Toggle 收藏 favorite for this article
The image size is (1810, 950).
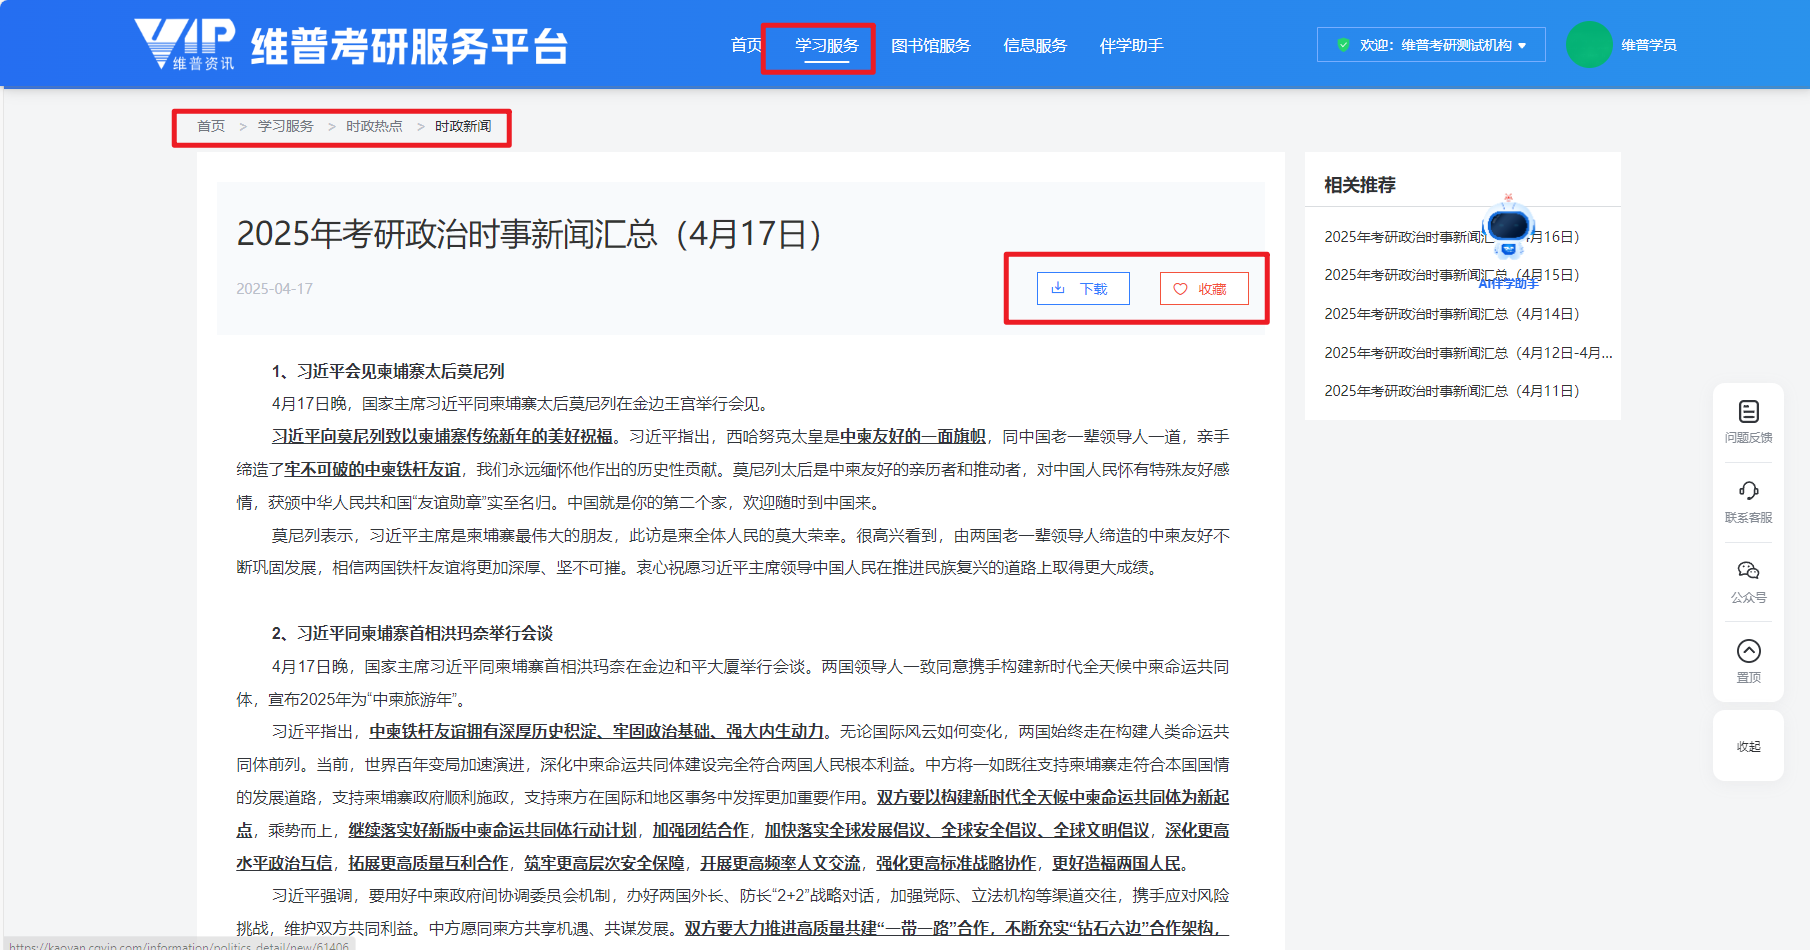click(1204, 289)
